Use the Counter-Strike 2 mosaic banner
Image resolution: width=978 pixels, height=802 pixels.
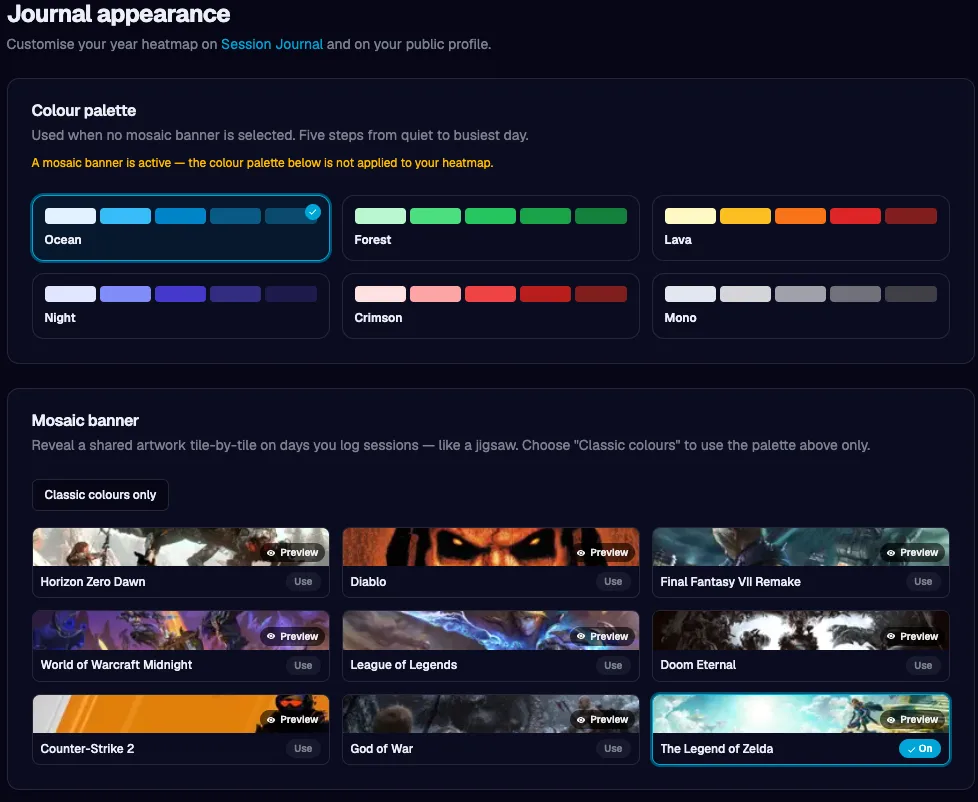click(303, 748)
